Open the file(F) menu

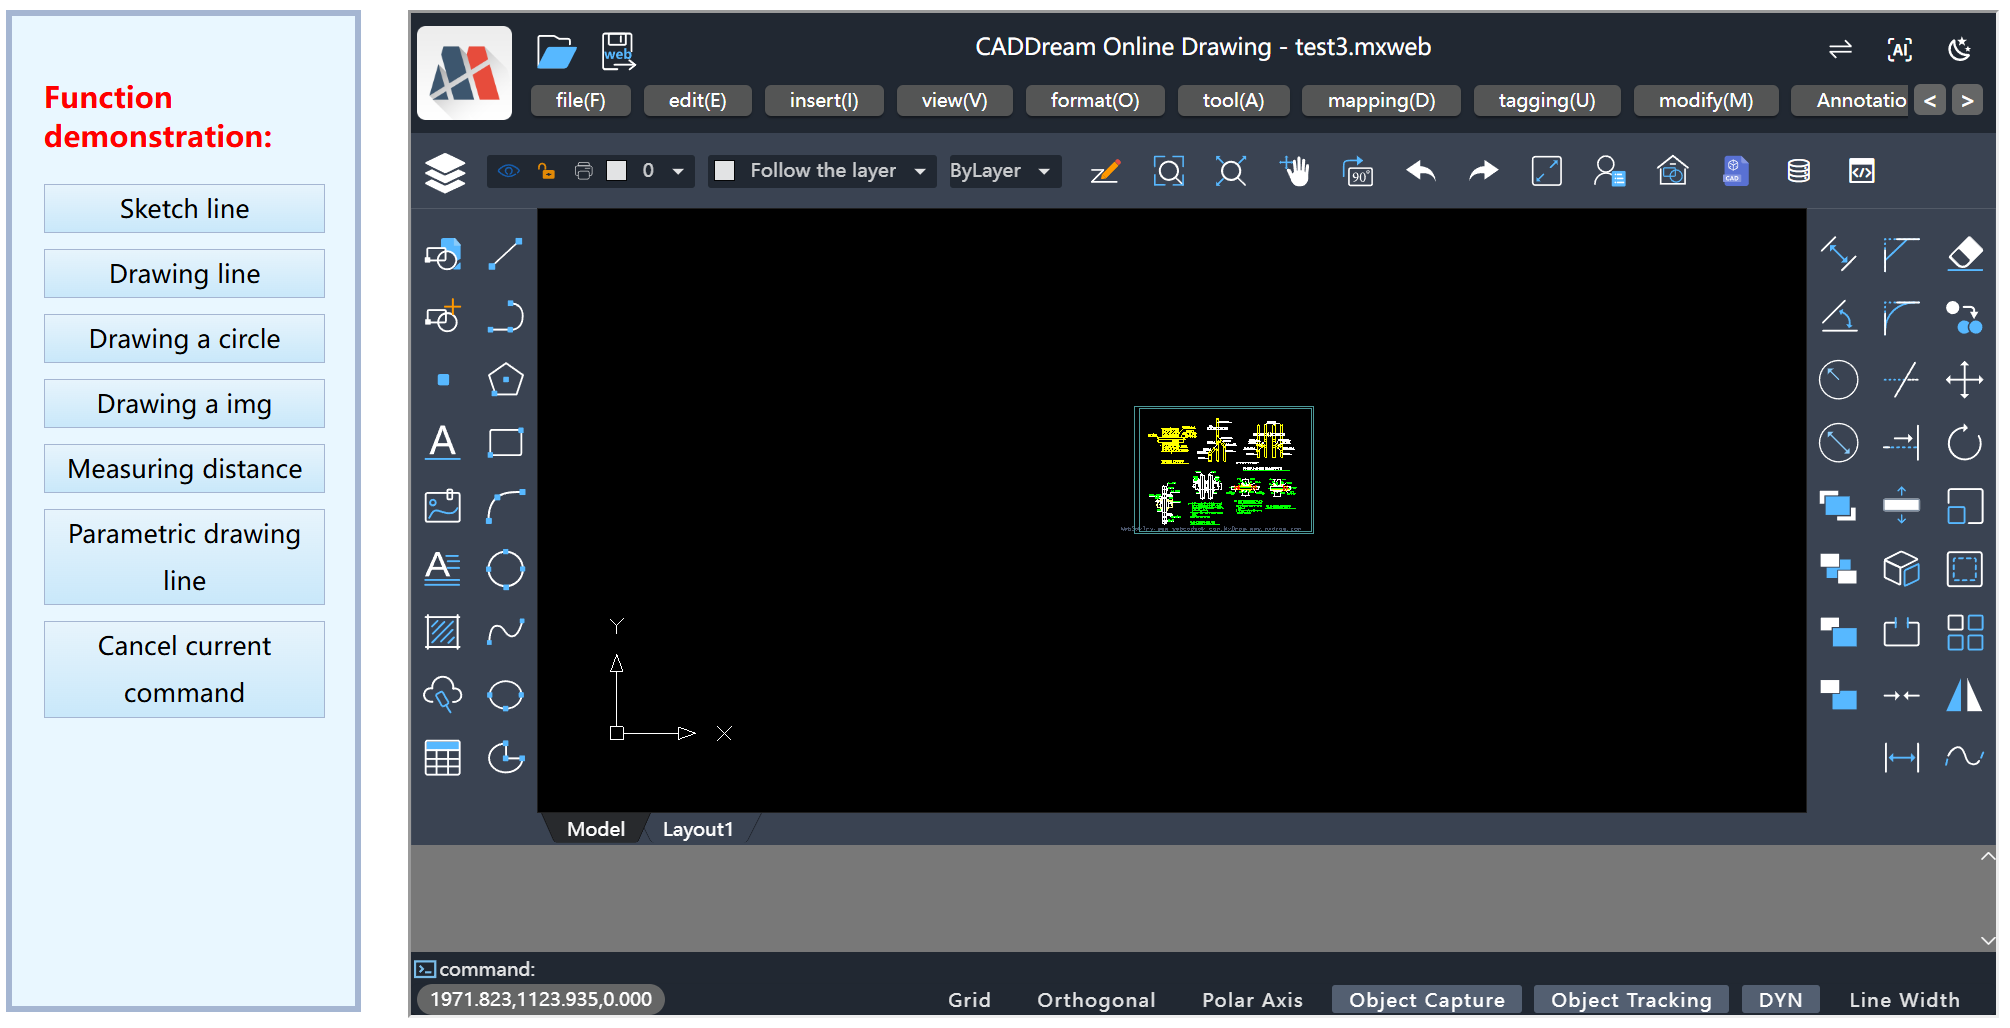[x=580, y=101]
